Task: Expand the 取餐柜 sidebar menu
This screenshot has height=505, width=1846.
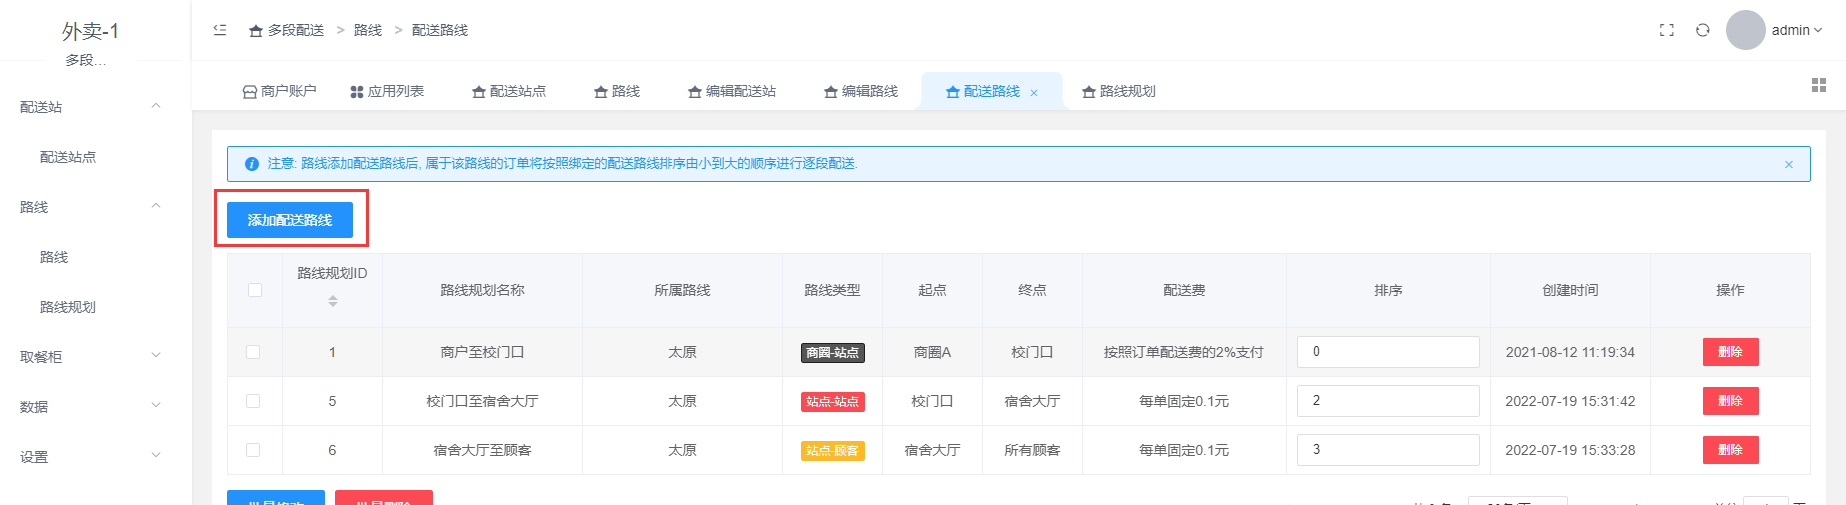Action: (90, 357)
